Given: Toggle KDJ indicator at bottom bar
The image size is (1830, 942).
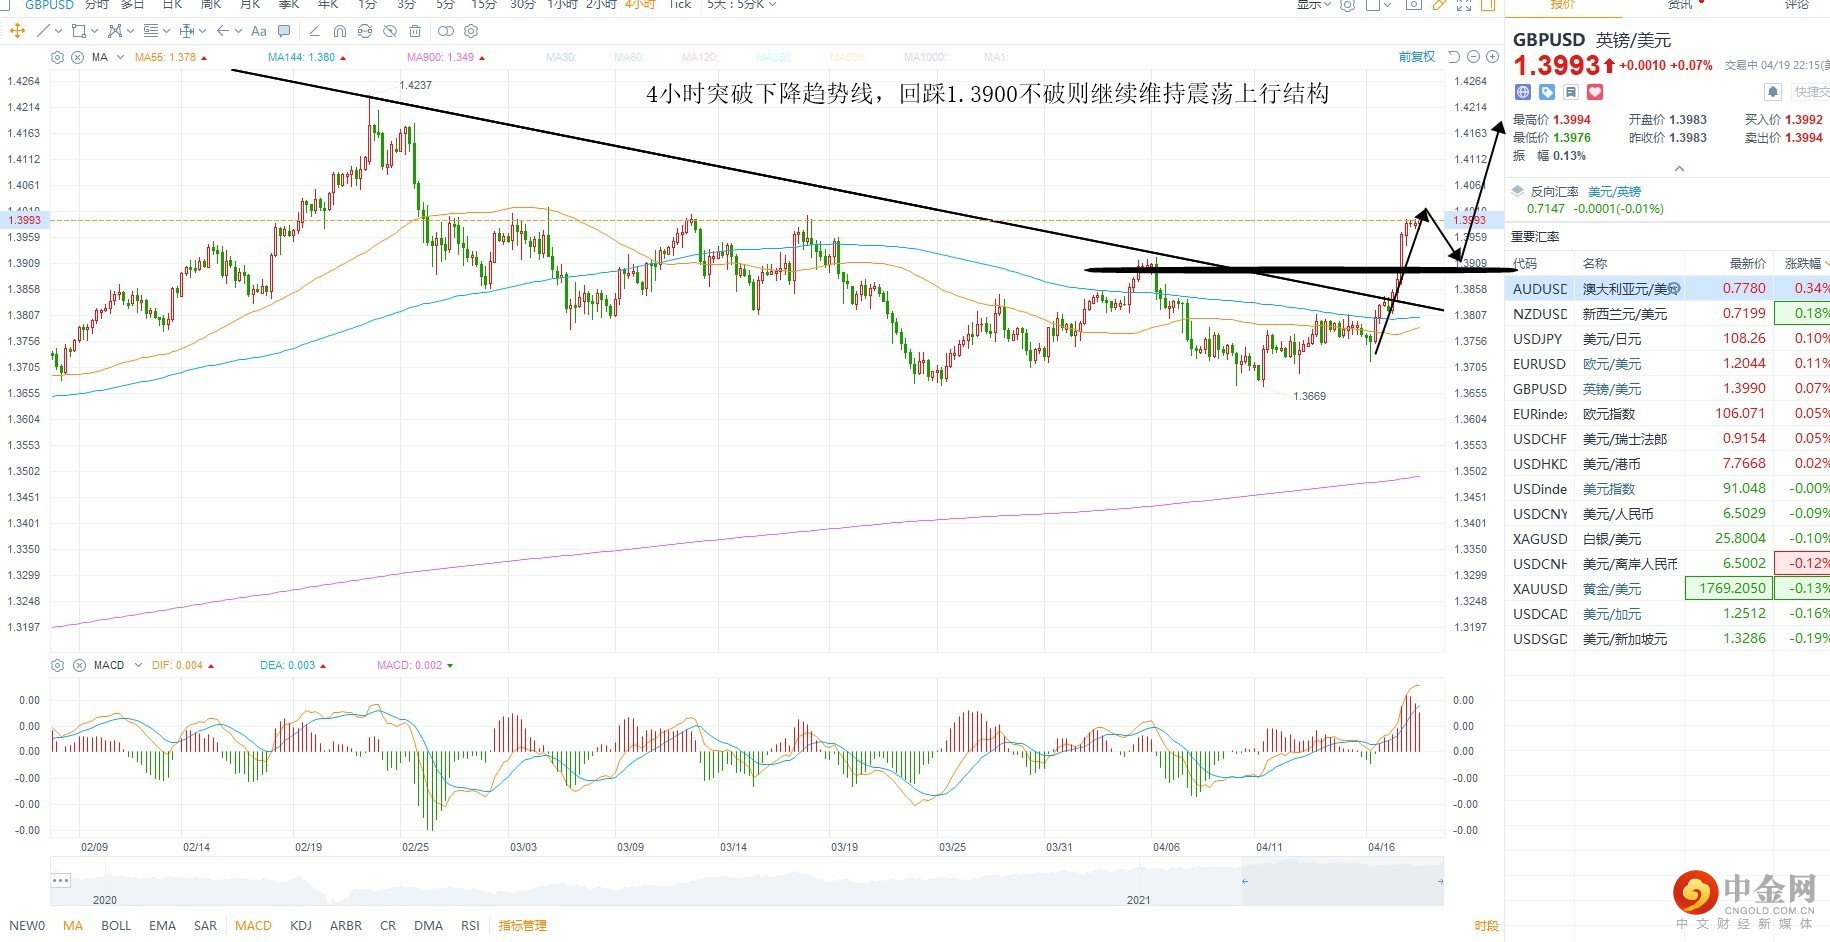Looking at the screenshot, I should (x=301, y=926).
